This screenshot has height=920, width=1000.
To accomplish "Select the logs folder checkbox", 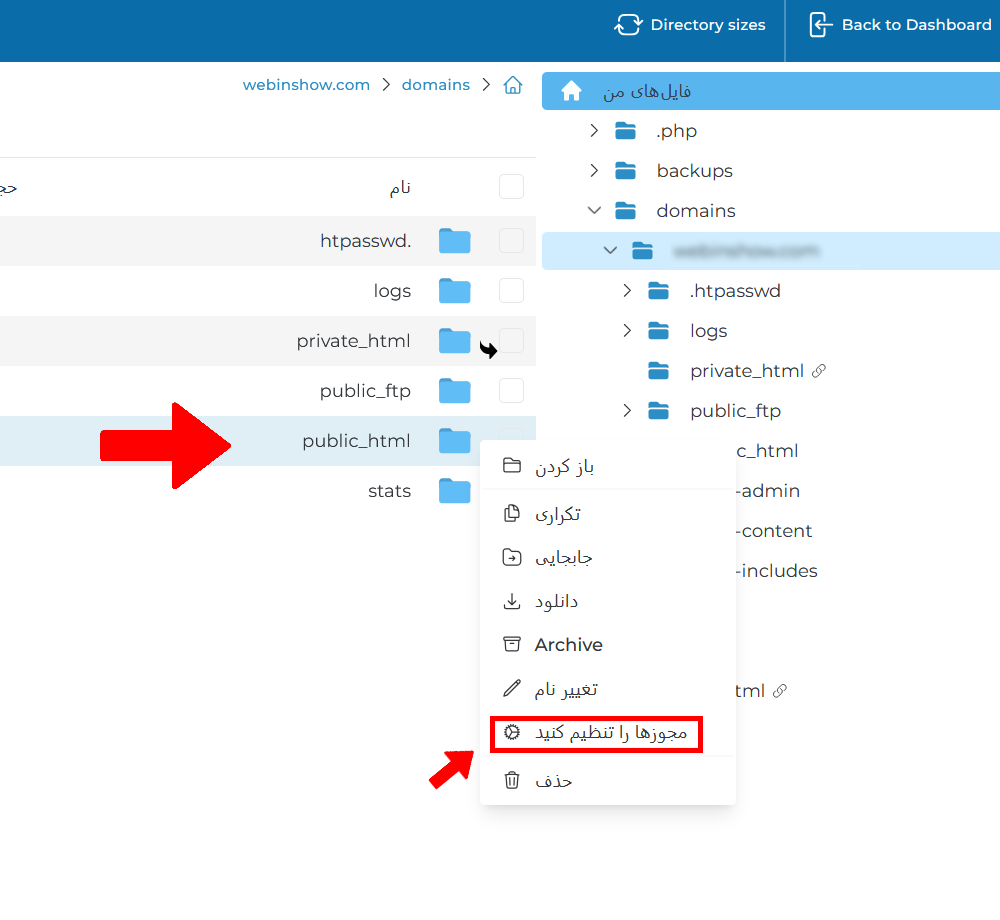I will (511, 291).
